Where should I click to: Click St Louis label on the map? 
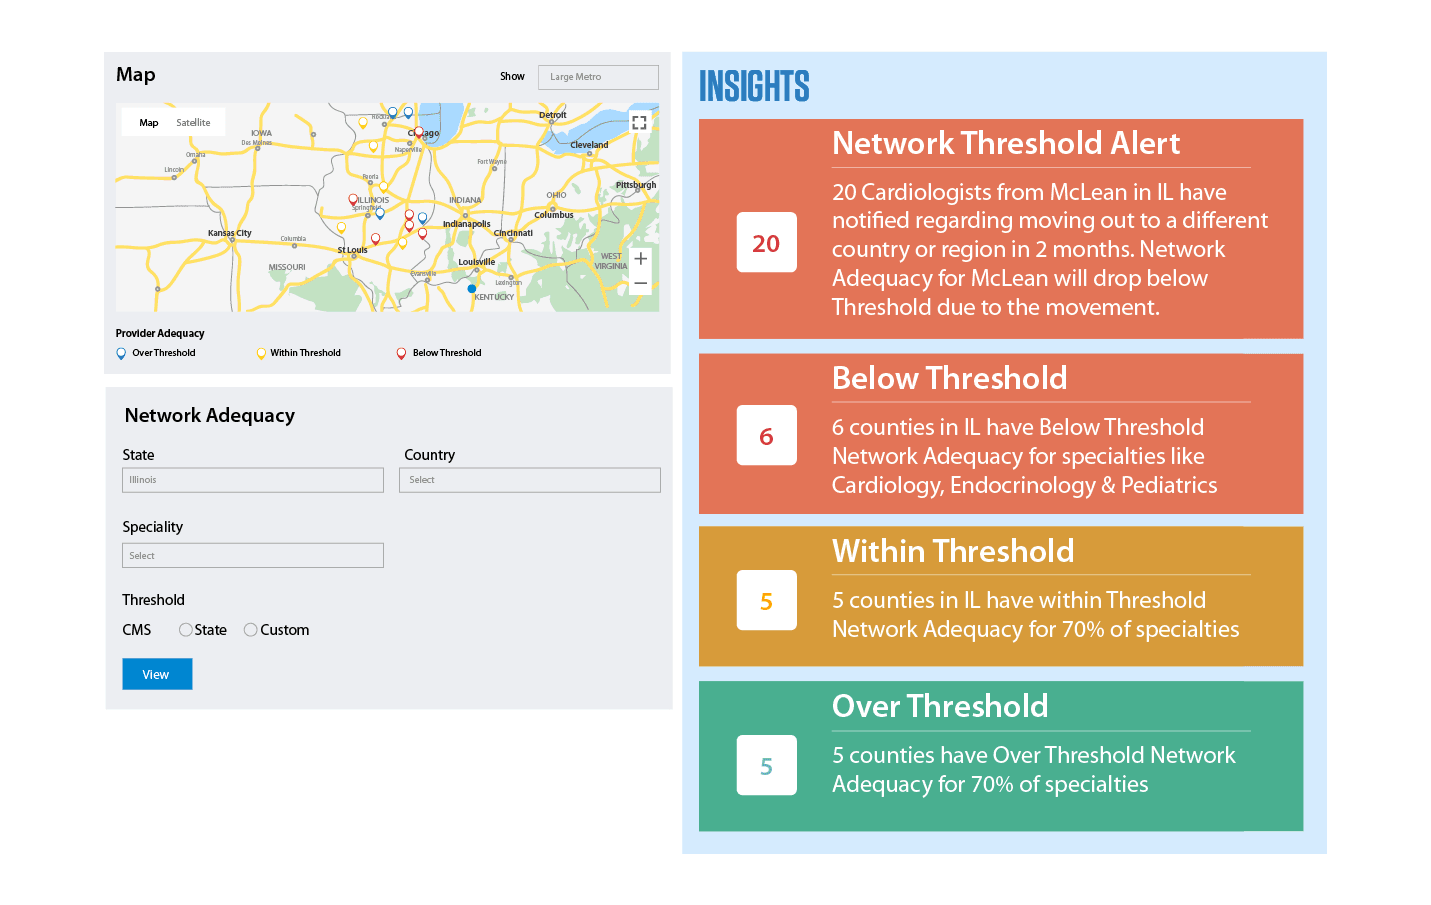[x=352, y=250]
